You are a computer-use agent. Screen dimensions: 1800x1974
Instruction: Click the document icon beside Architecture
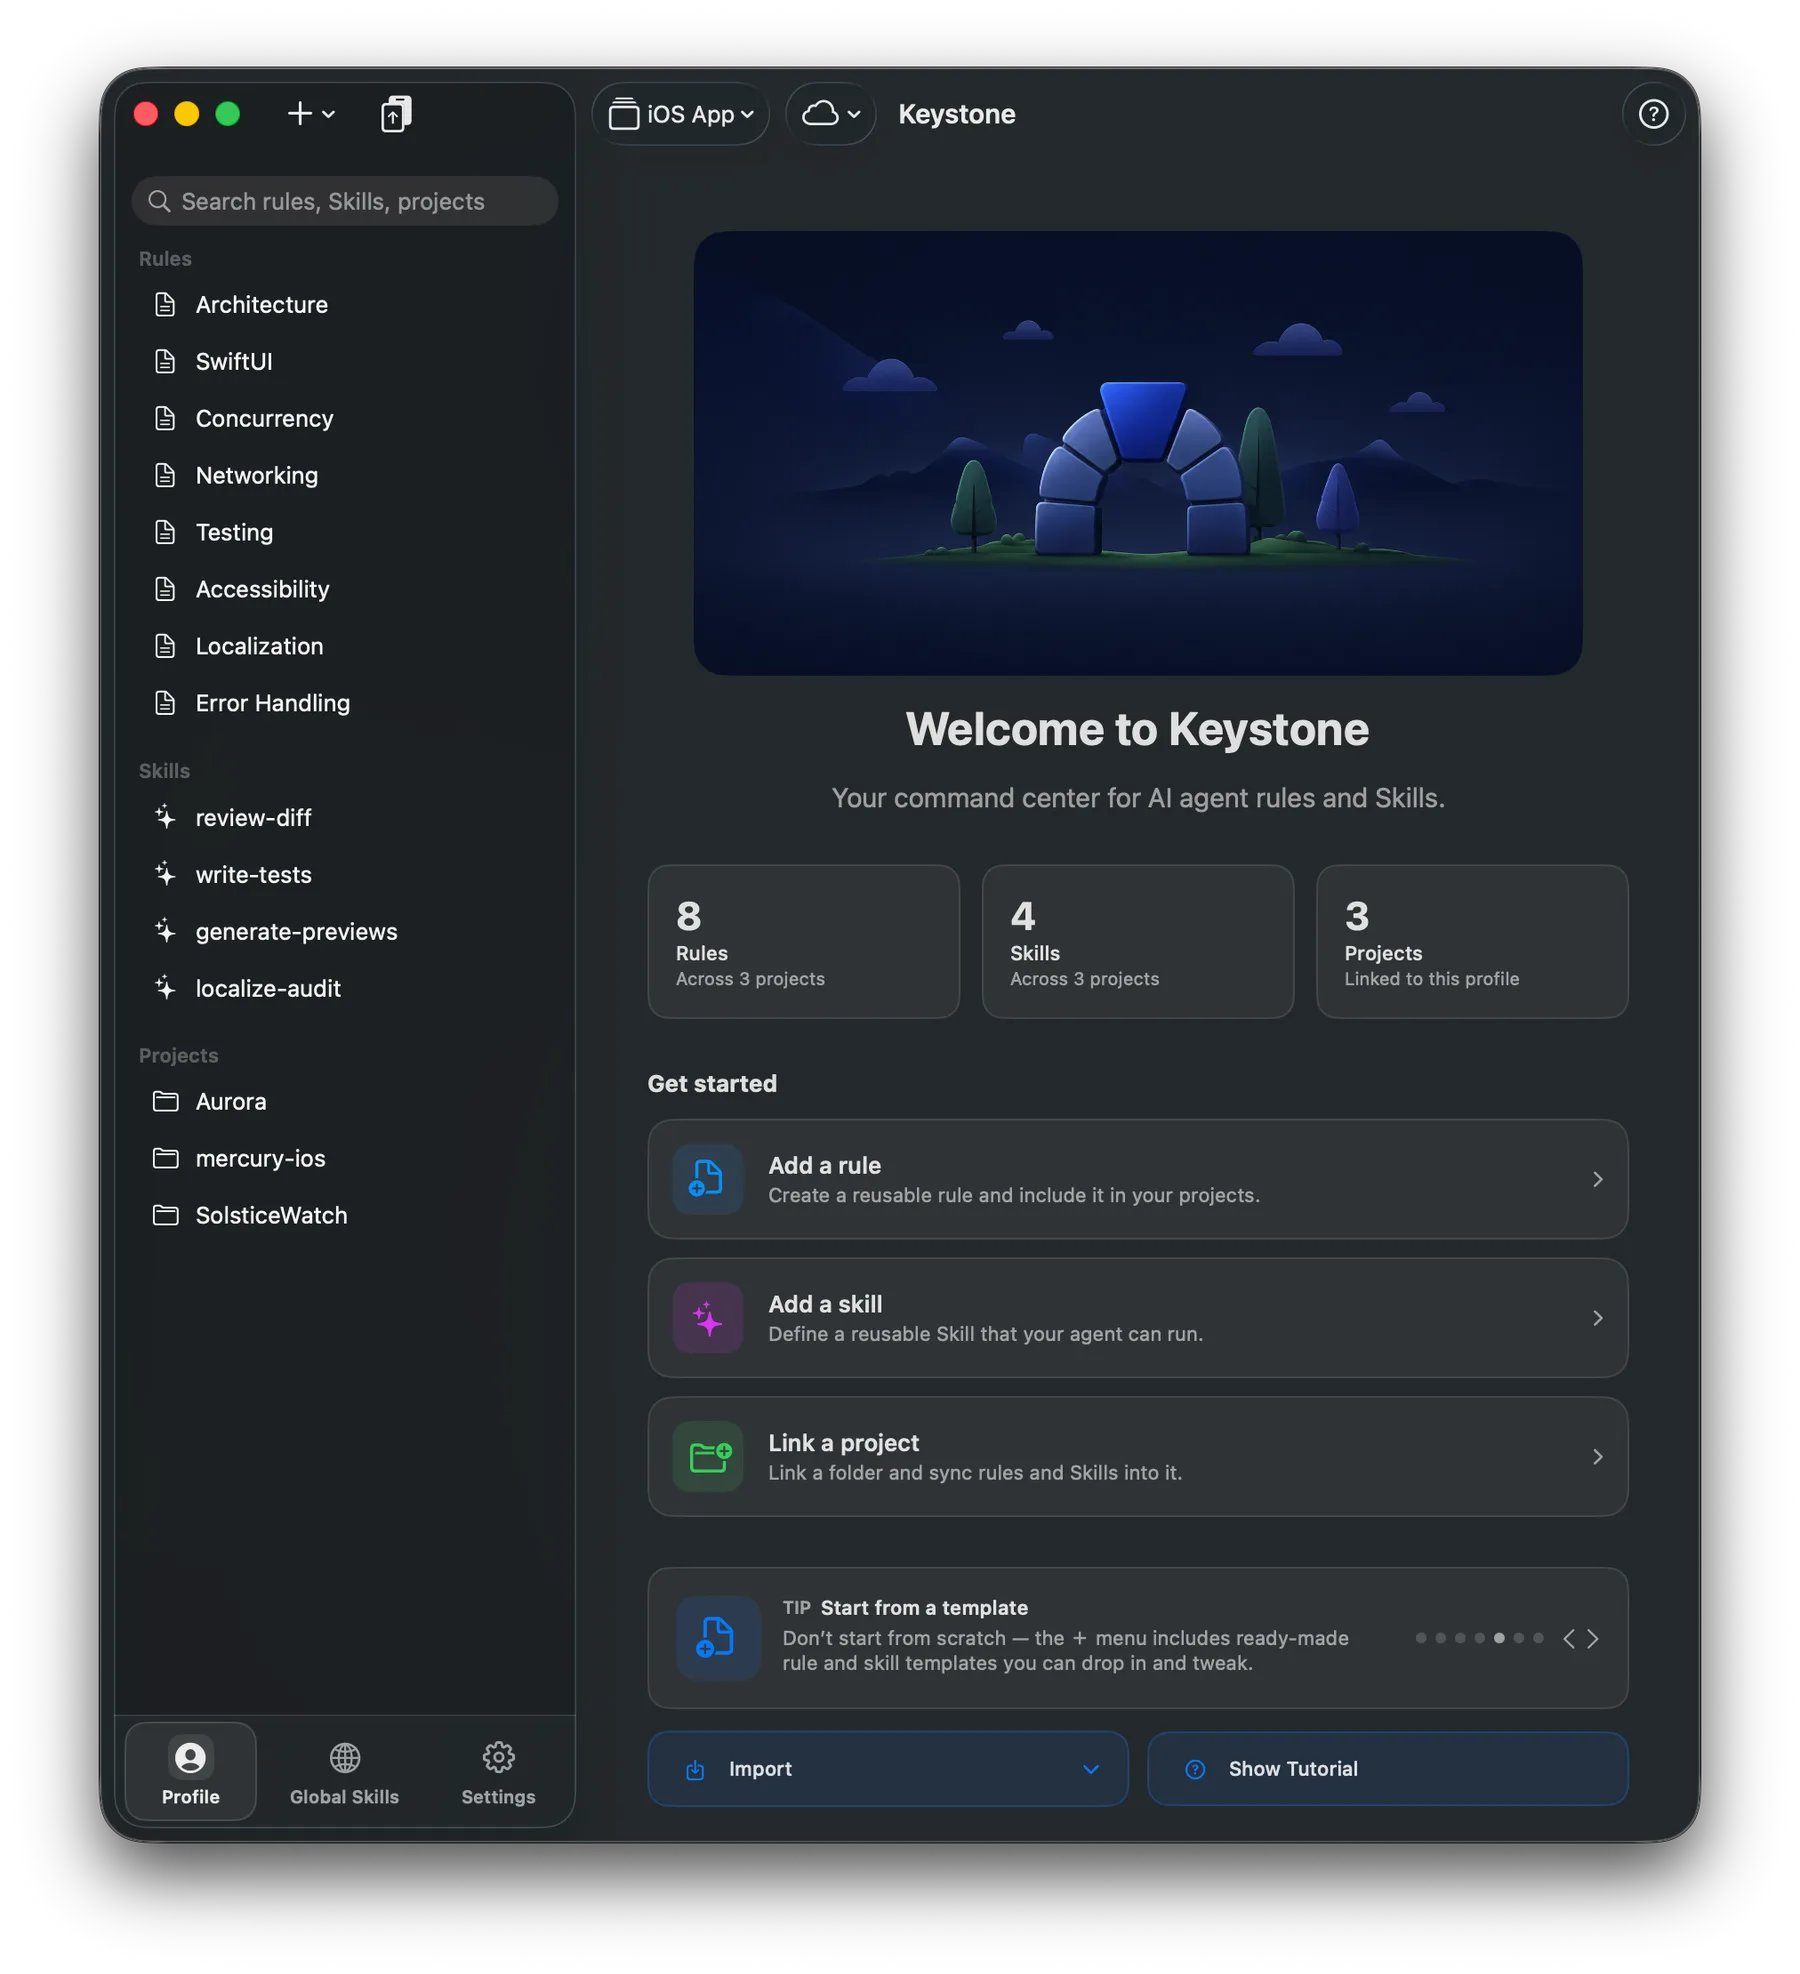tap(165, 305)
